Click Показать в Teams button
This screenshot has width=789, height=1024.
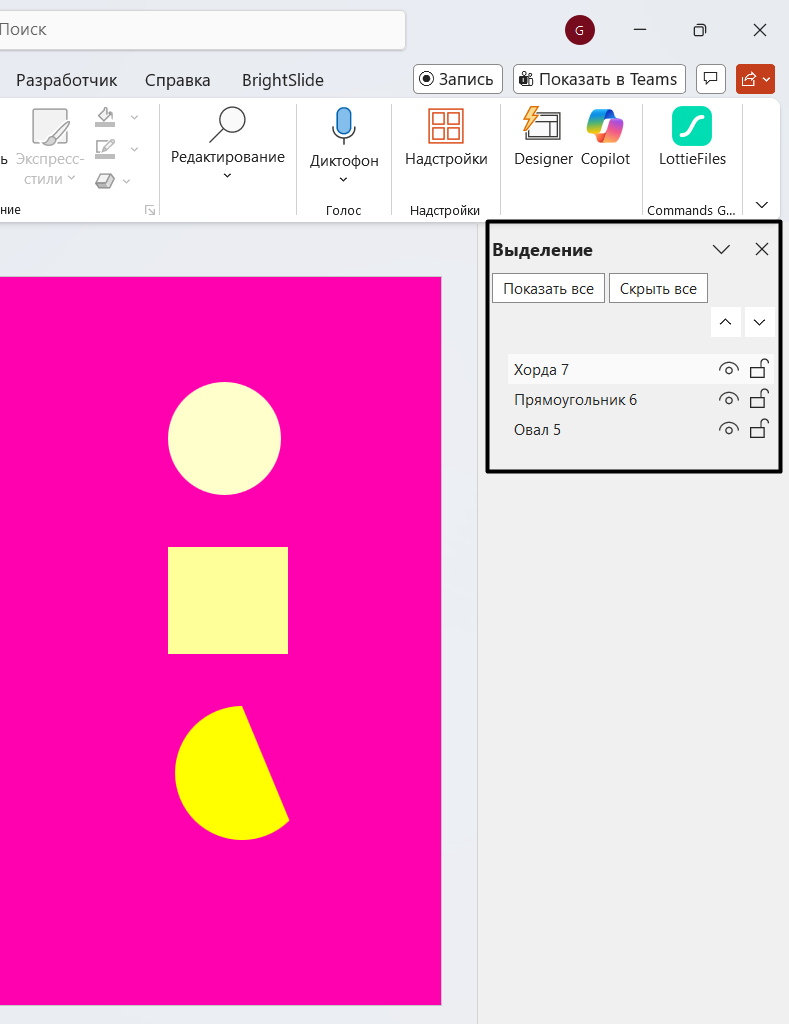pos(600,79)
